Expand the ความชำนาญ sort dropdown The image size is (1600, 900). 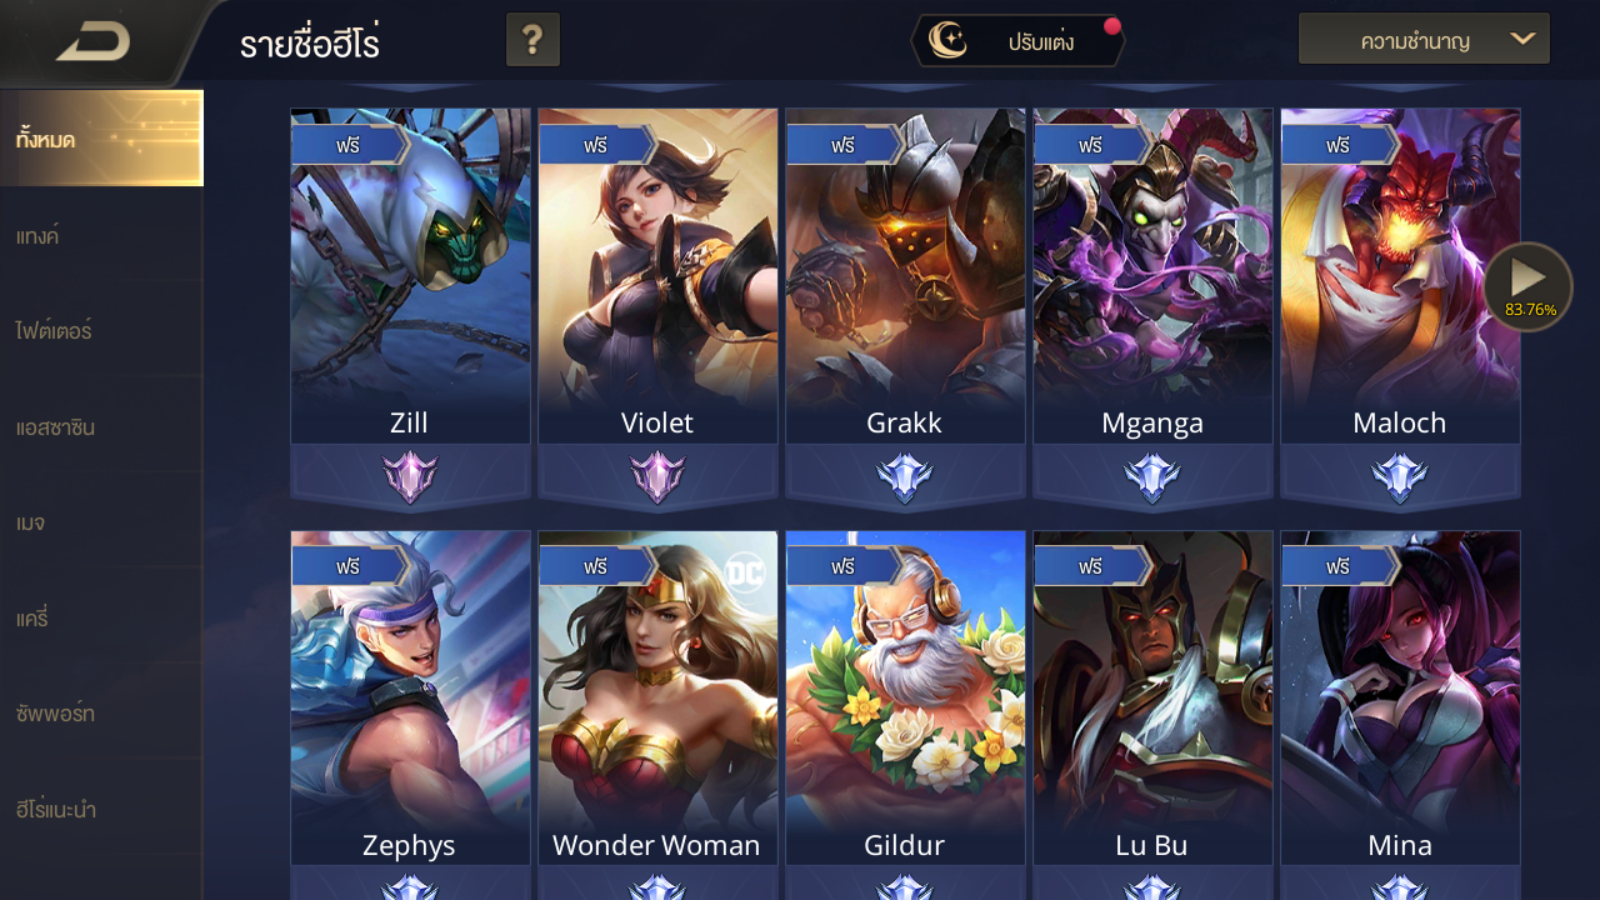1424,39
